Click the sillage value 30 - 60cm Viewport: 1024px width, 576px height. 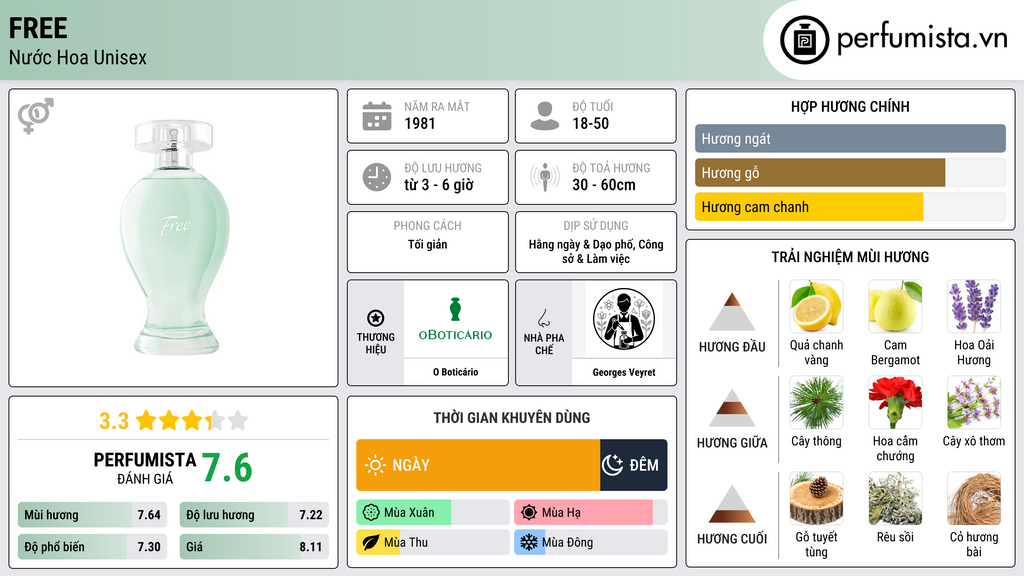[603, 185]
